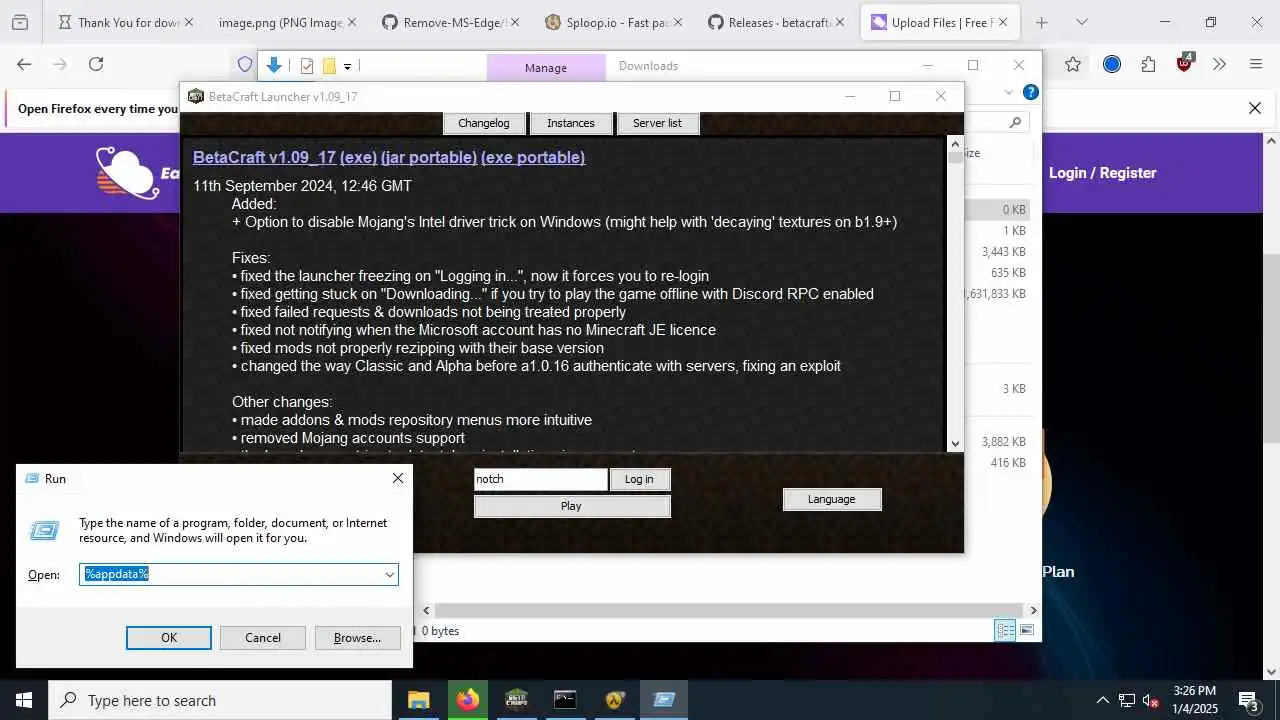The image size is (1280, 720).
Task: Open the Instances tab in BetaCraft
Action: [571, 123]
